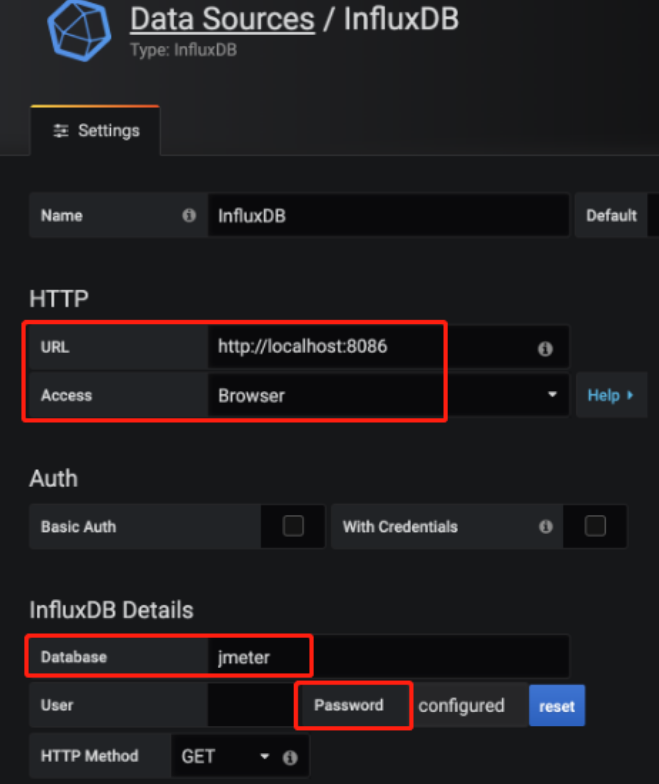
Task: Enable the Basic Auth checkbox
Action: coord(293,526)
